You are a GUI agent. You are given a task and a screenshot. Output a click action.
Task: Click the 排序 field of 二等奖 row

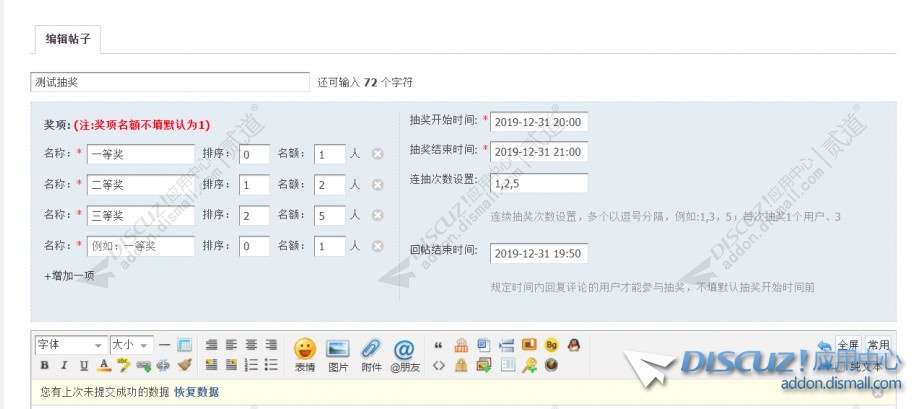(x=254, y=185)
